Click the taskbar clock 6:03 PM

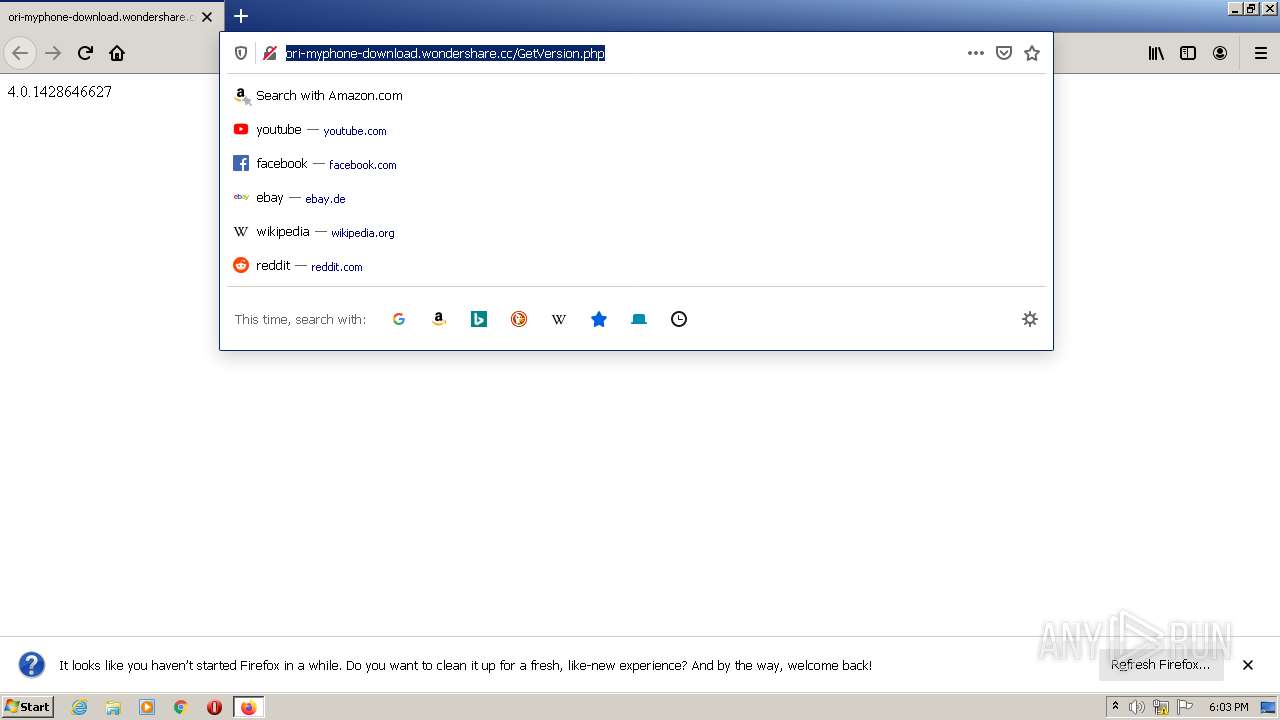(x=1229, y=707)
